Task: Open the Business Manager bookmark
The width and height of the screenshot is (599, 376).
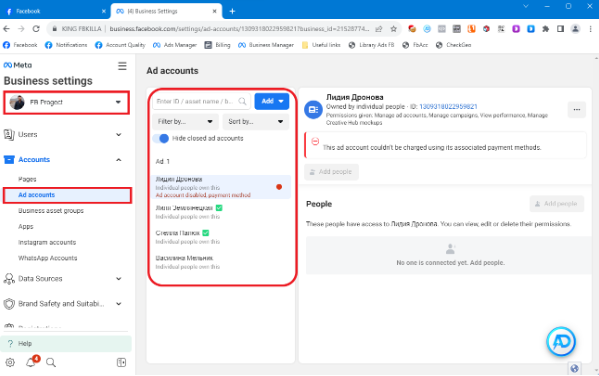Action: [266, 45]
